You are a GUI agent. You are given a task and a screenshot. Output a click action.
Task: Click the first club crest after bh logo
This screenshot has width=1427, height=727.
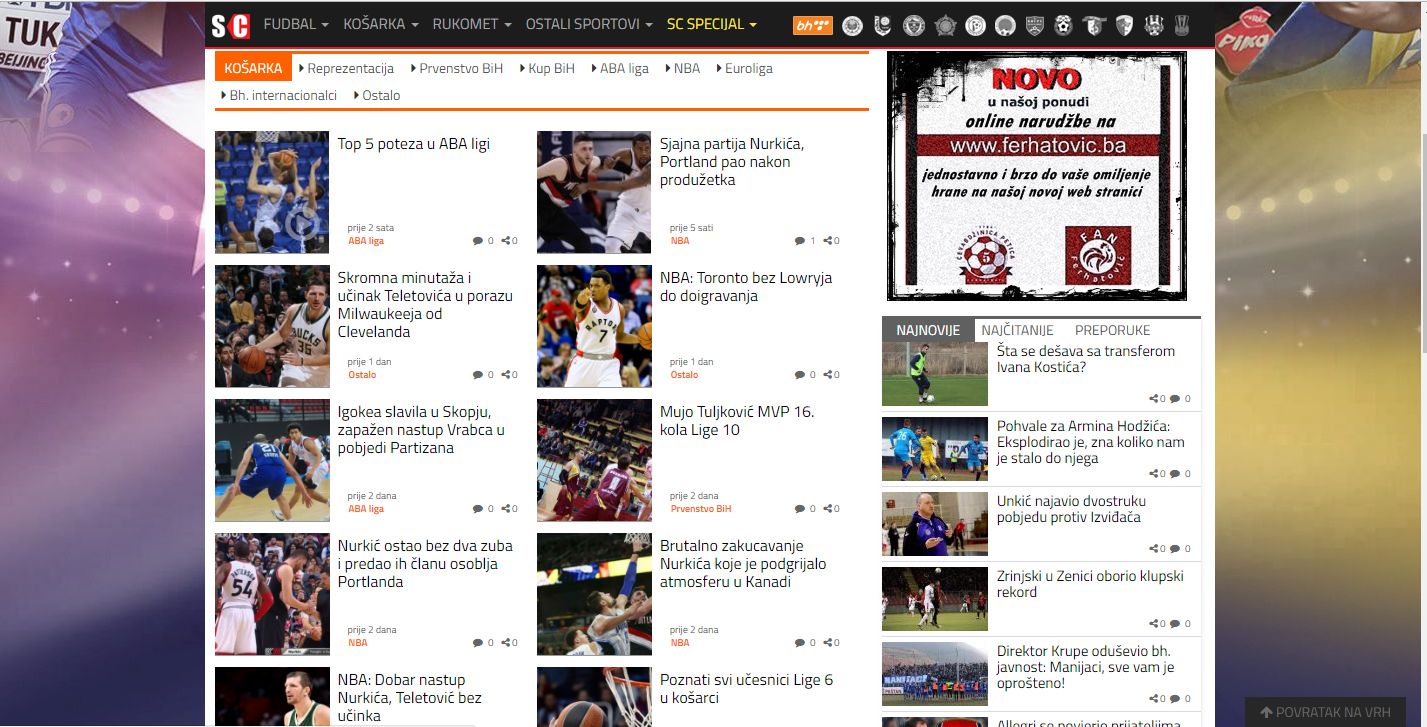click(x=852, y=25)
